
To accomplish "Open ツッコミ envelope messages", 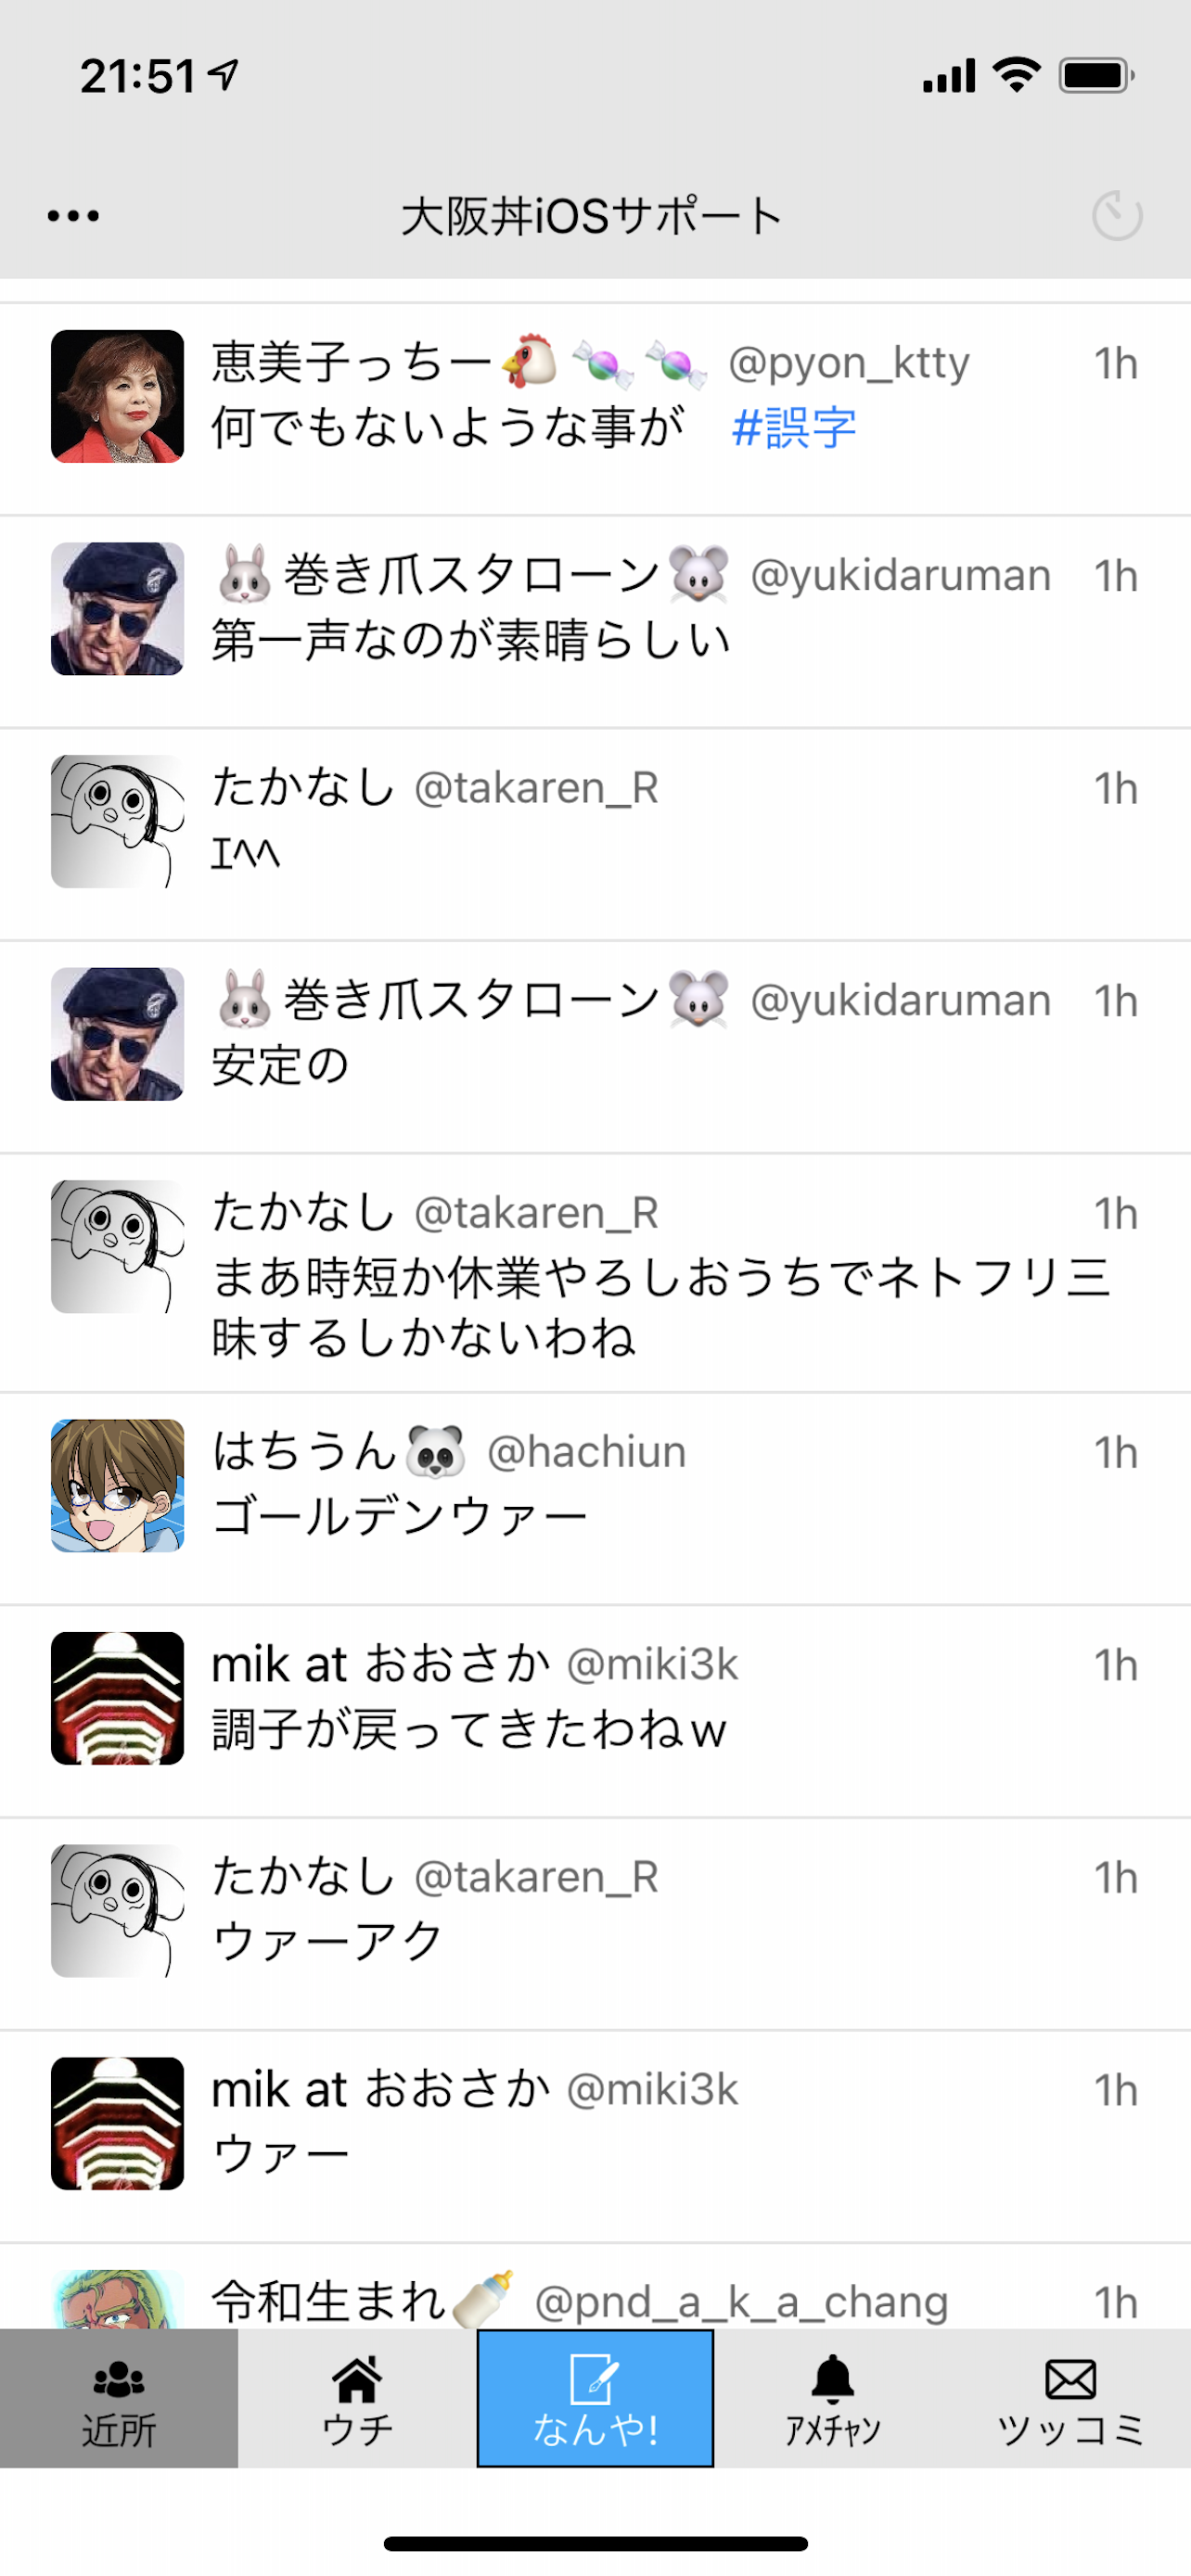I will point(1071,2397).
